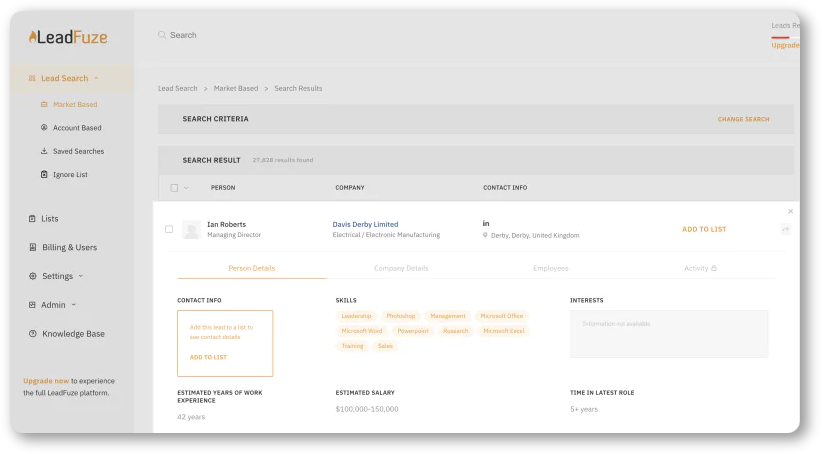Viewport: 822px width, 454px height.
Task: Click Lead Search in the breadcrumb
Action: [x=178, y=88]
